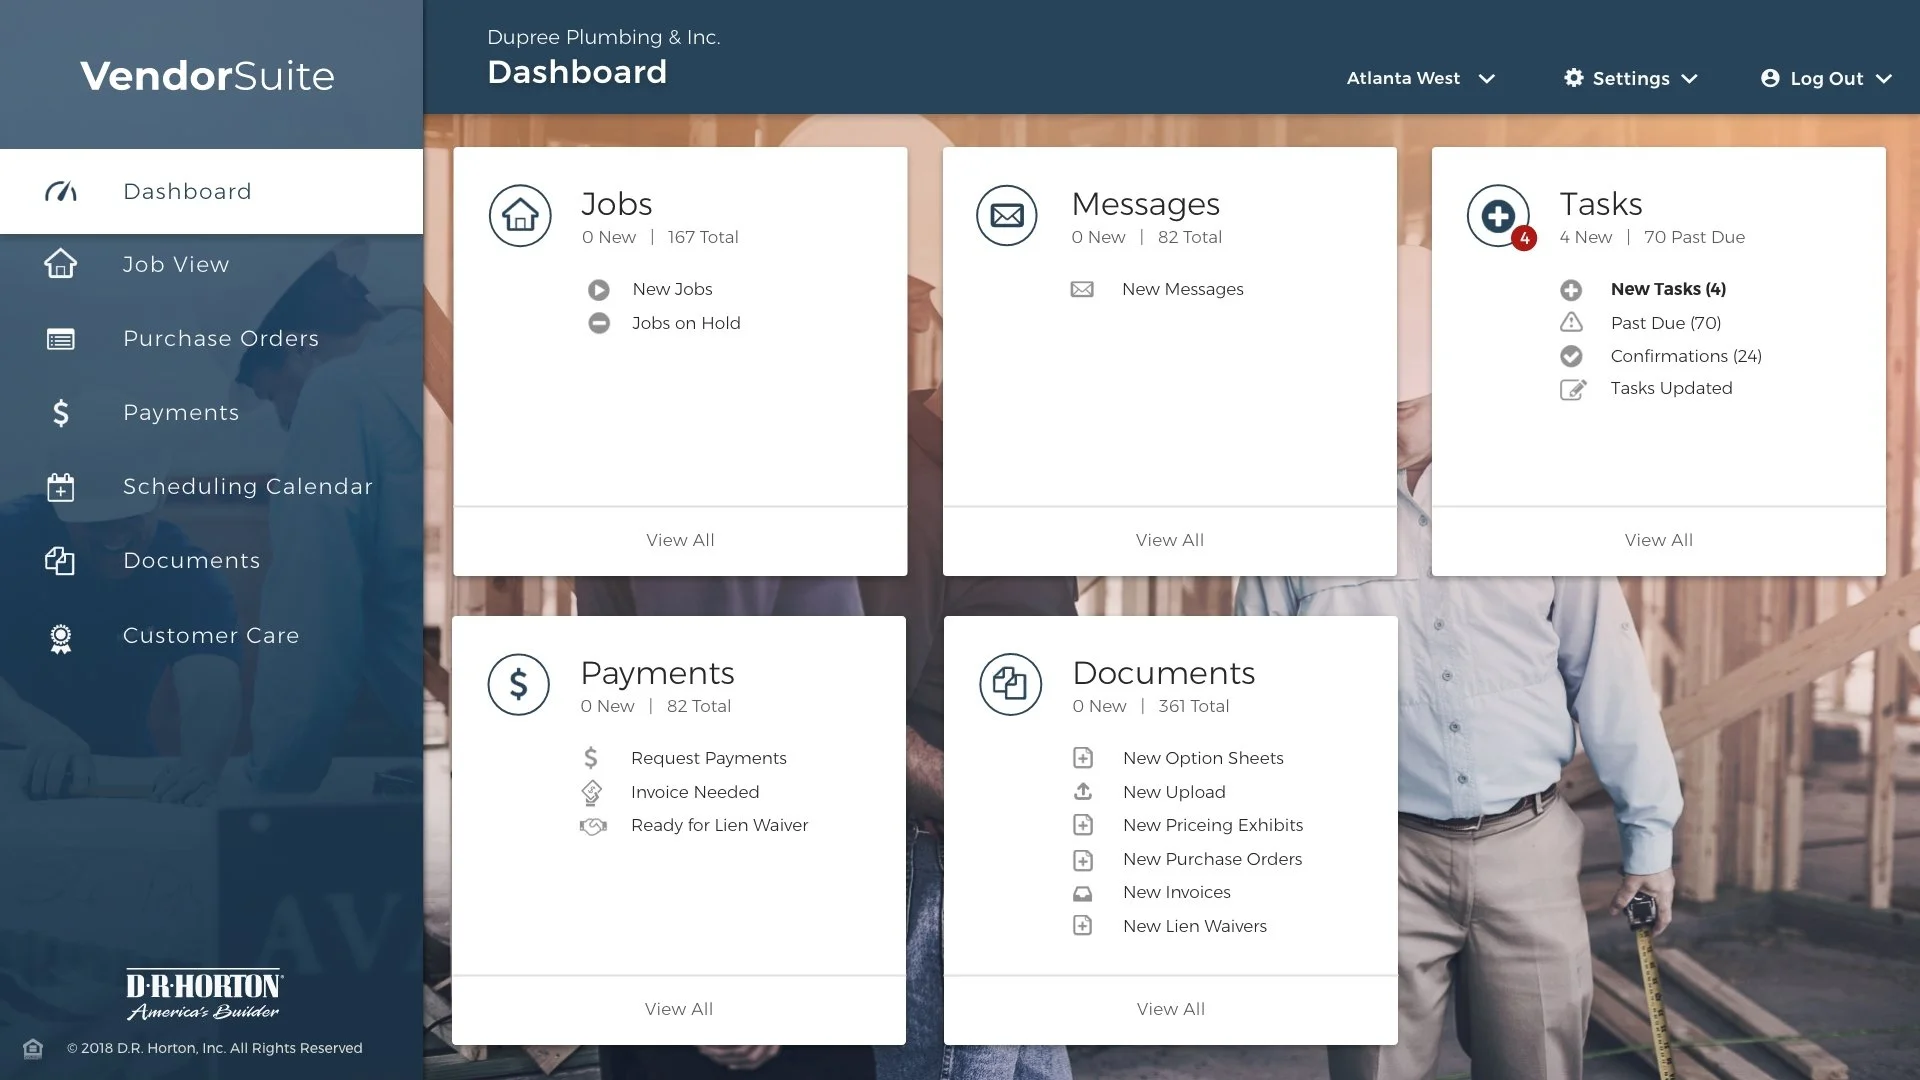1920x1080 pixels.
Task: Expand the Log Out dropdown
Action: tap(1826, 78)
